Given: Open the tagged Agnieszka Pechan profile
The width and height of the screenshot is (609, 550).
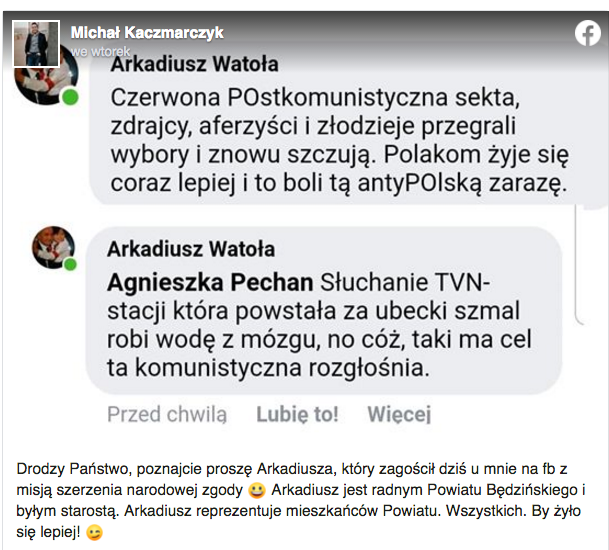Looking at the screenshot, I should (210, 282).
